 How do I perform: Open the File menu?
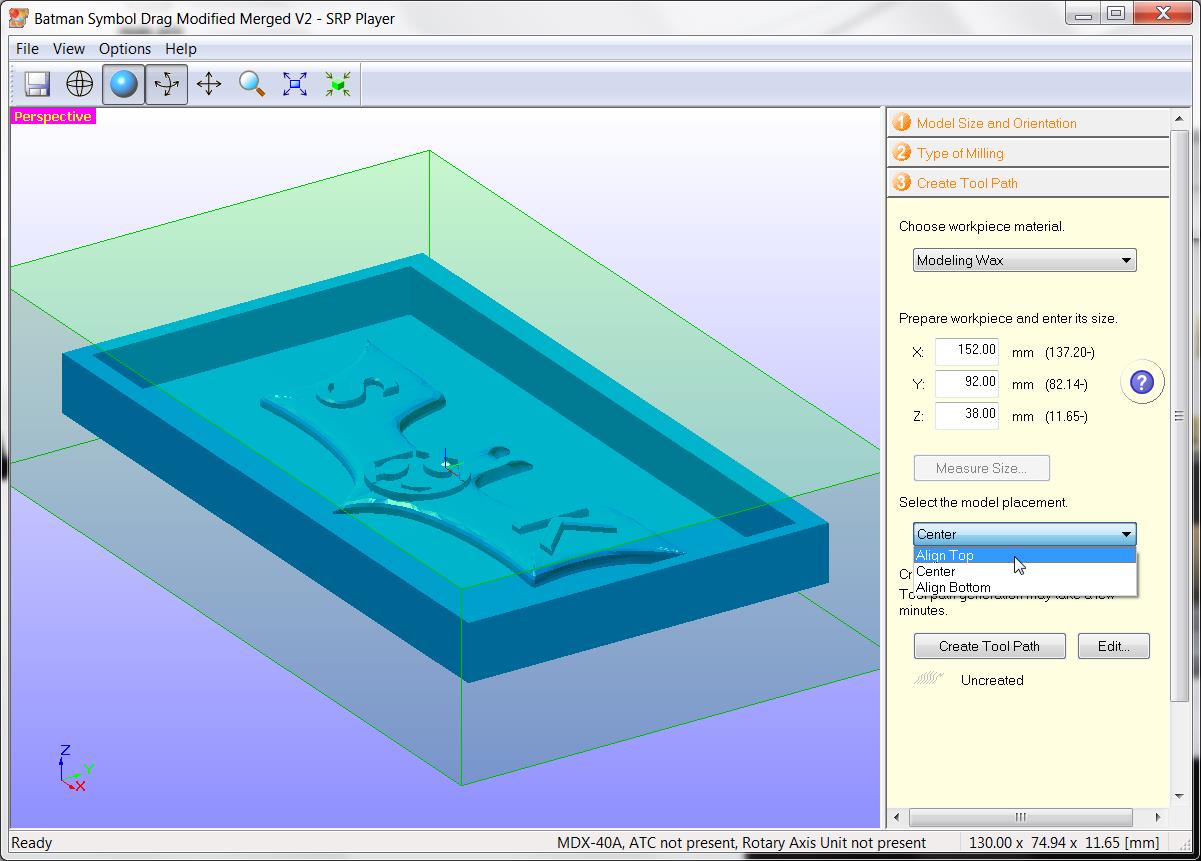[28, 48]
